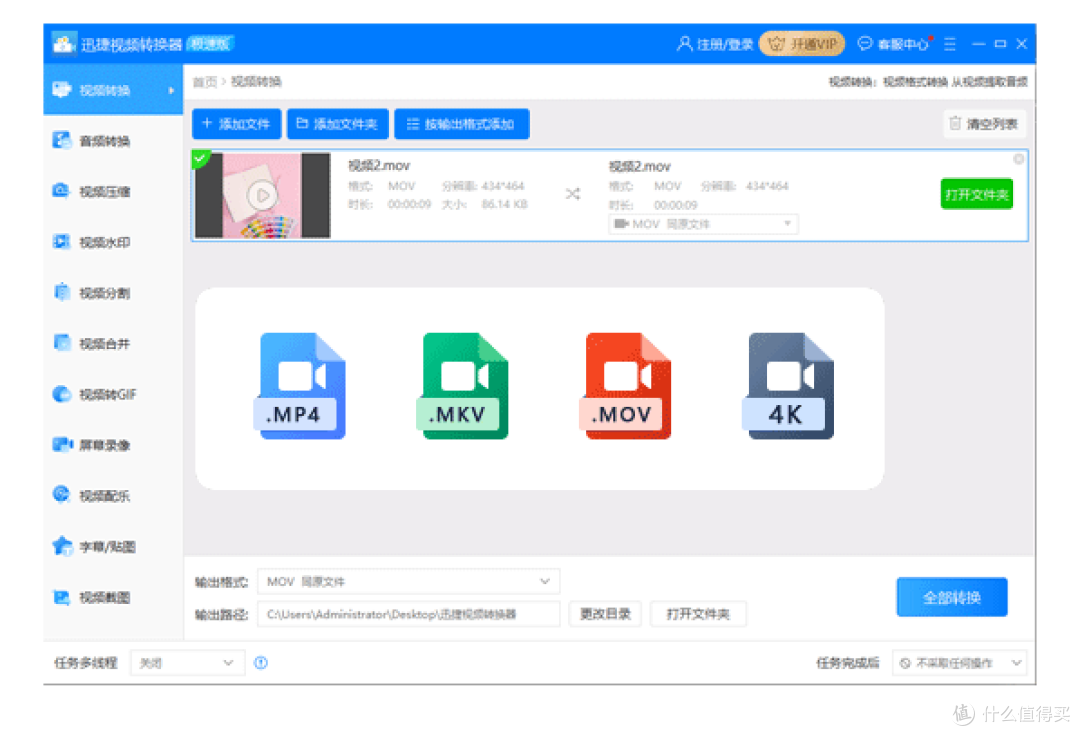Screen dimensions: 1080x736
Task: Click 清空列表 to clear the list
Action: tap(984, 124)
